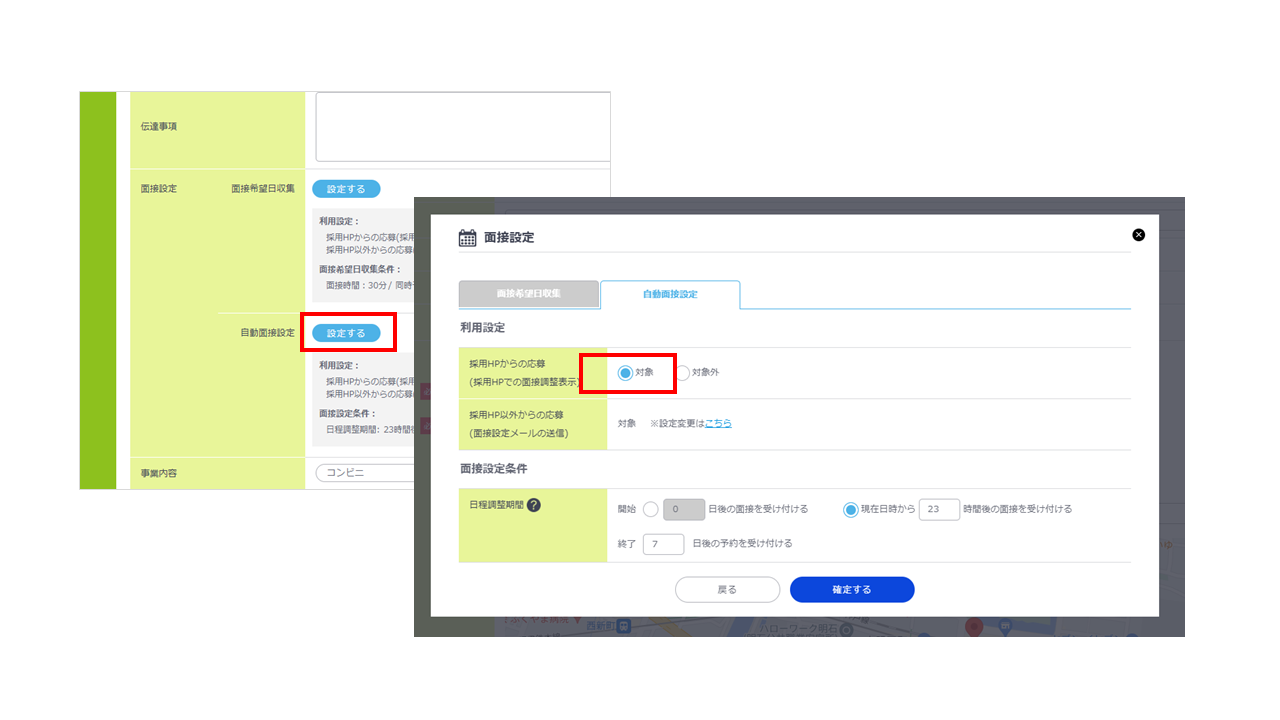1280x720 pixels.
Task: Click the red map pin below the dialog
Action: pyautogui.click(x=973, y=626)
